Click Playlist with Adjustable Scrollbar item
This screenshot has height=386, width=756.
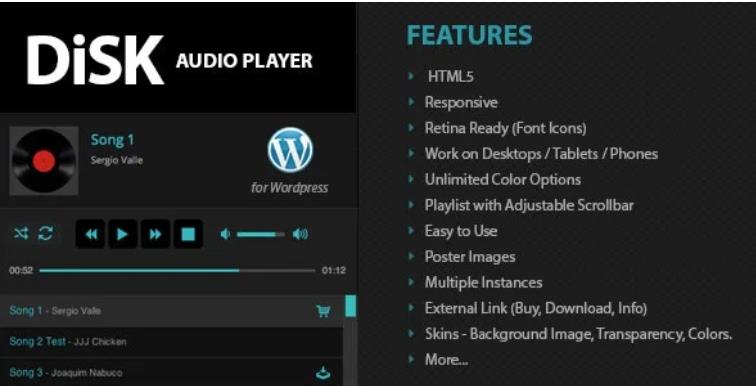tap(529, 205)
